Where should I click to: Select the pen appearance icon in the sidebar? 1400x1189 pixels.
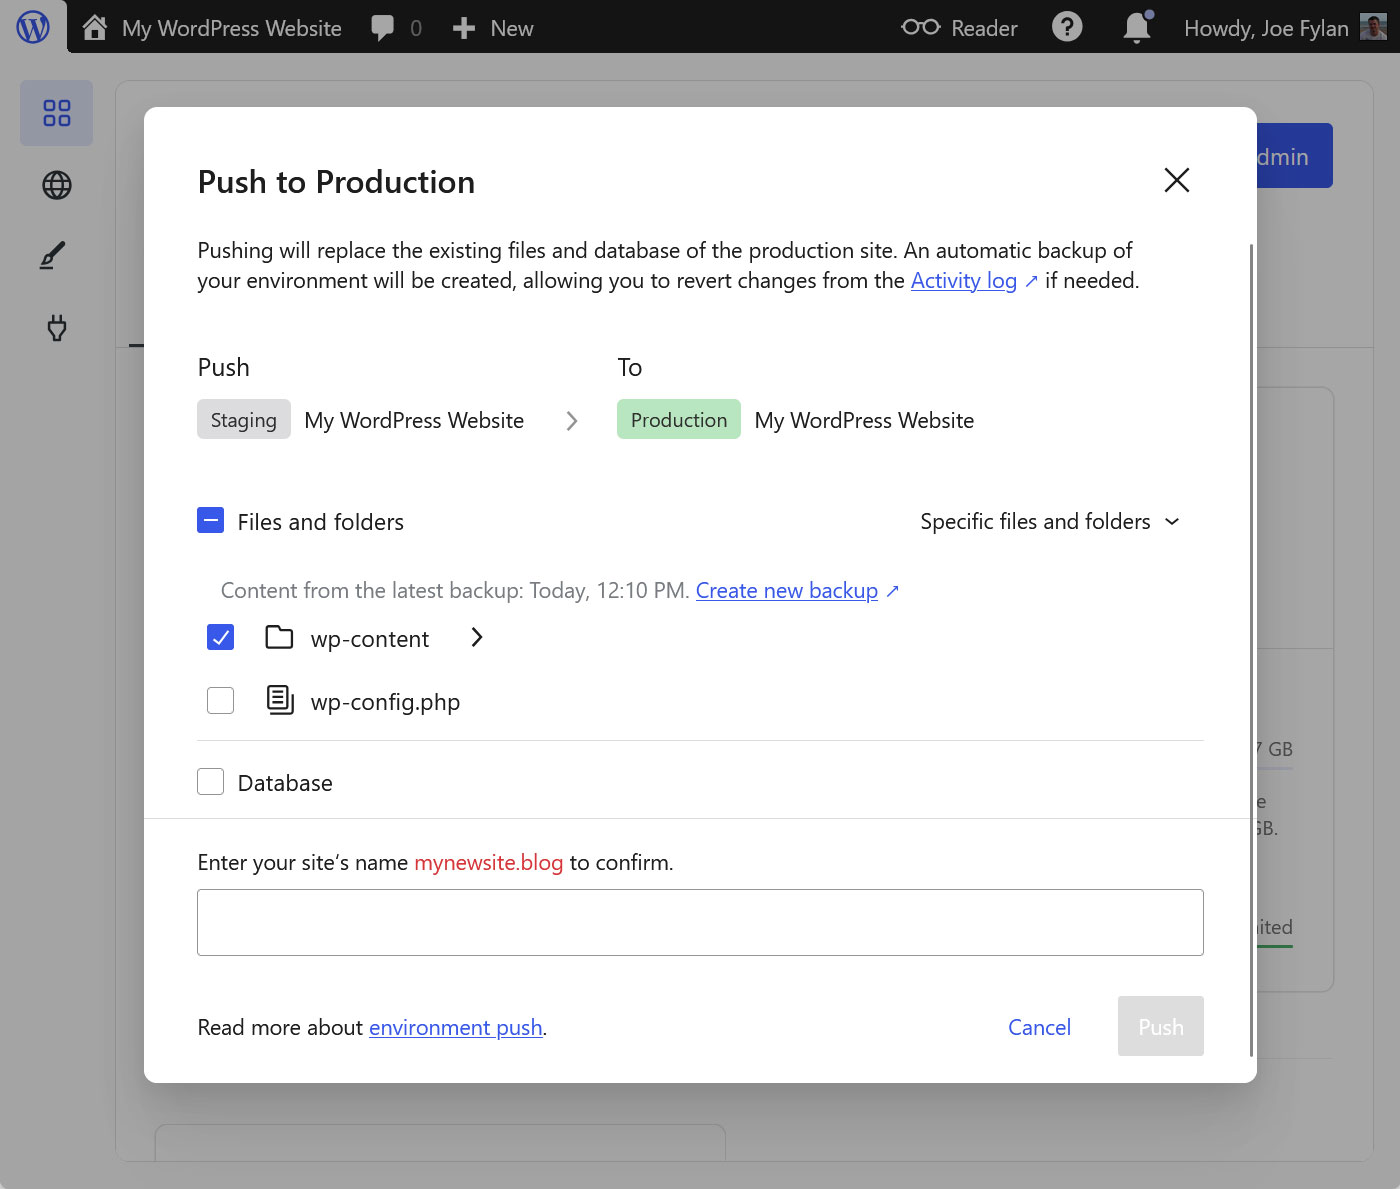click(56, 256)
